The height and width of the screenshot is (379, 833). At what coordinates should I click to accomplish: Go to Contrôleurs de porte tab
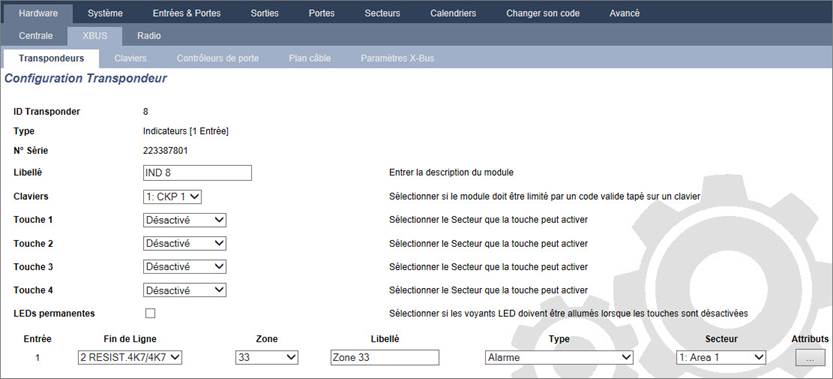point(218,58)
